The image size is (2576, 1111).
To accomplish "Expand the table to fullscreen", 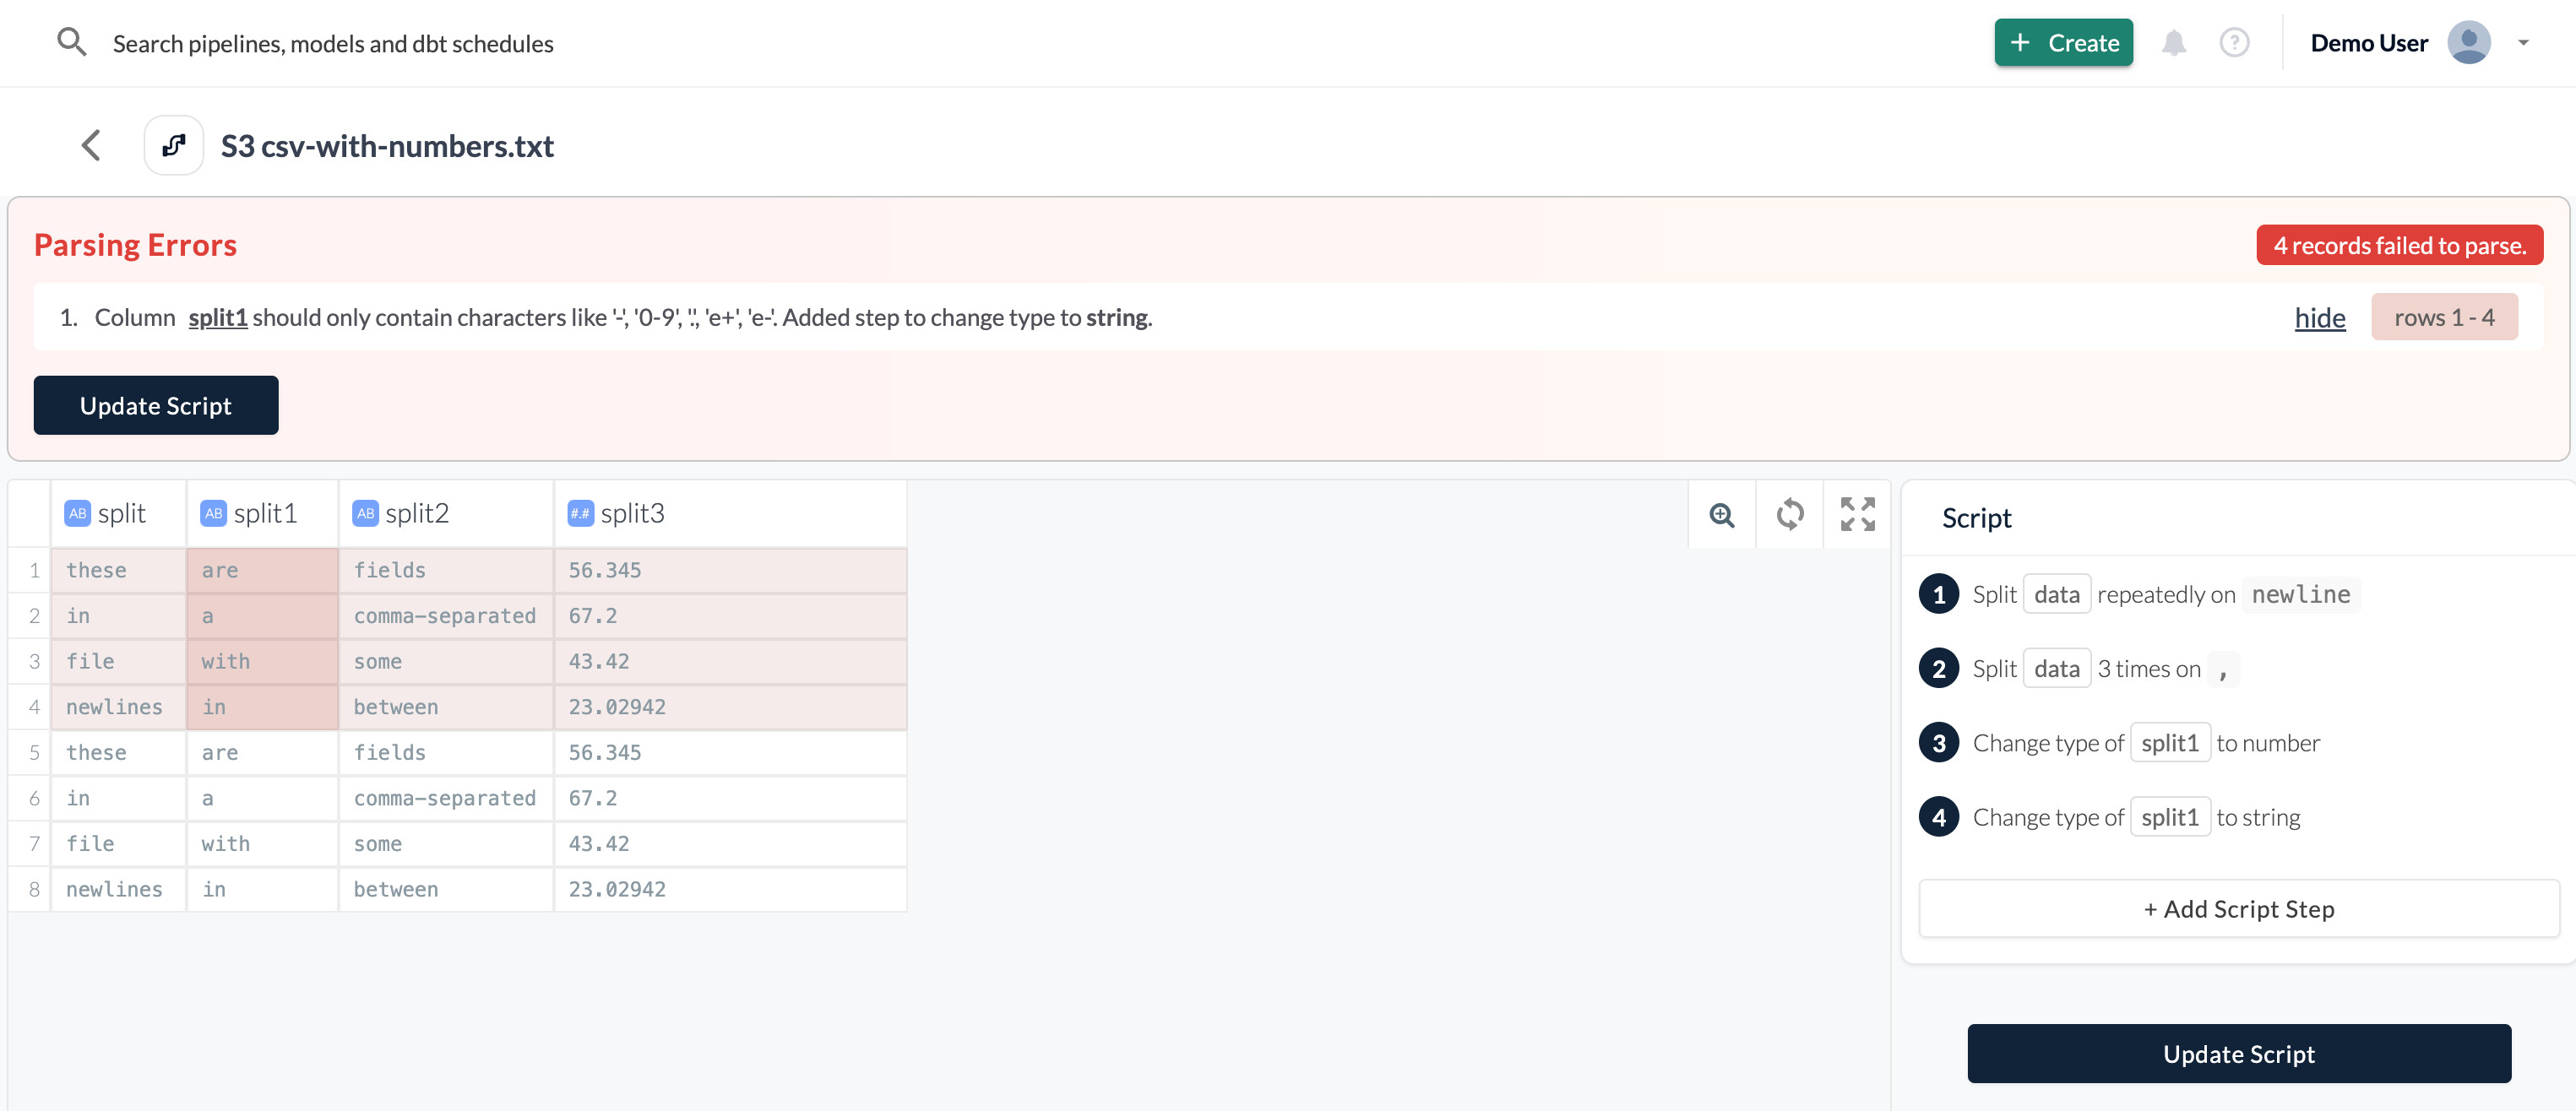I will [x=1857, y=514].
